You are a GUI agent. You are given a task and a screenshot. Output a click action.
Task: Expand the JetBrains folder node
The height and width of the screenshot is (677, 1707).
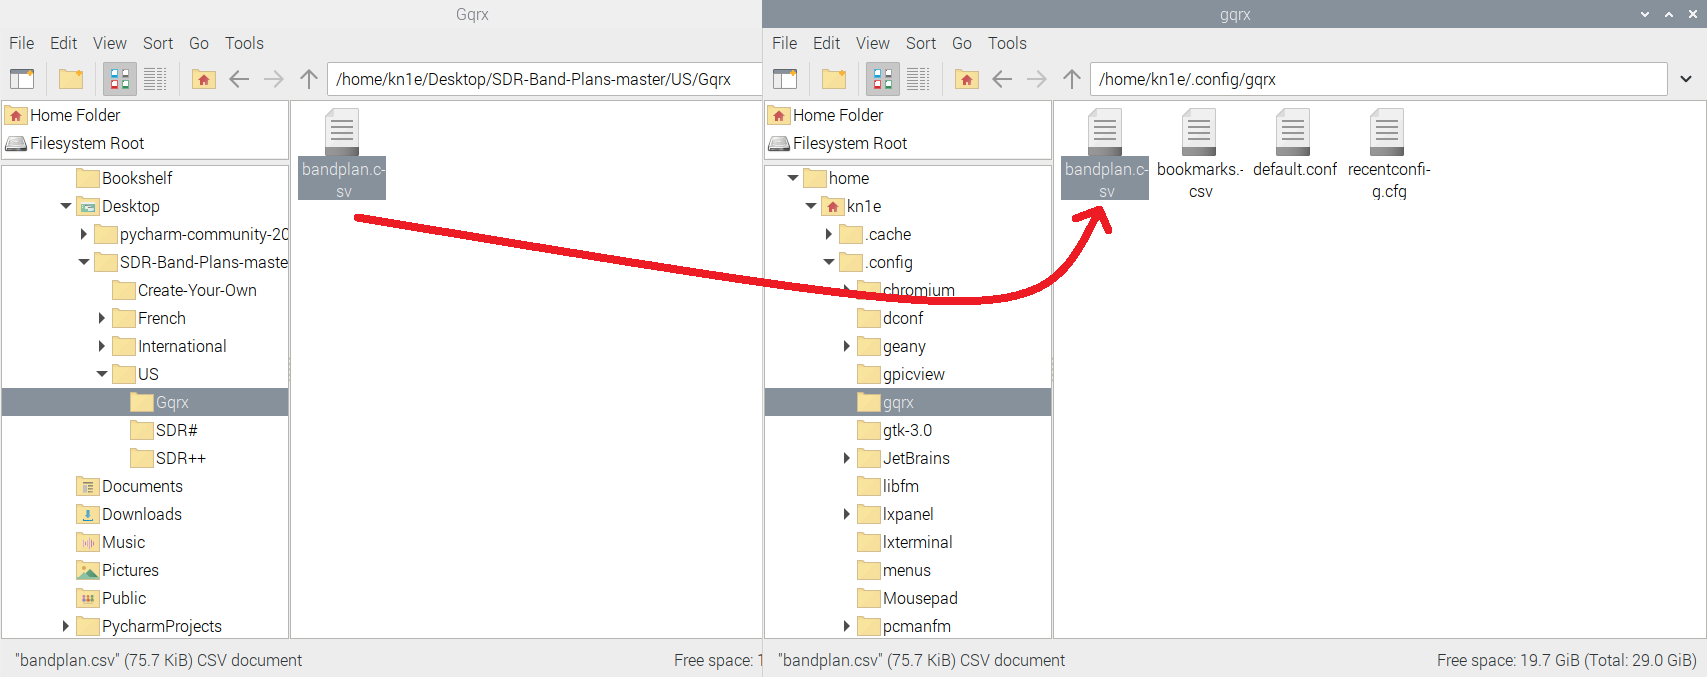pos(847,458)
